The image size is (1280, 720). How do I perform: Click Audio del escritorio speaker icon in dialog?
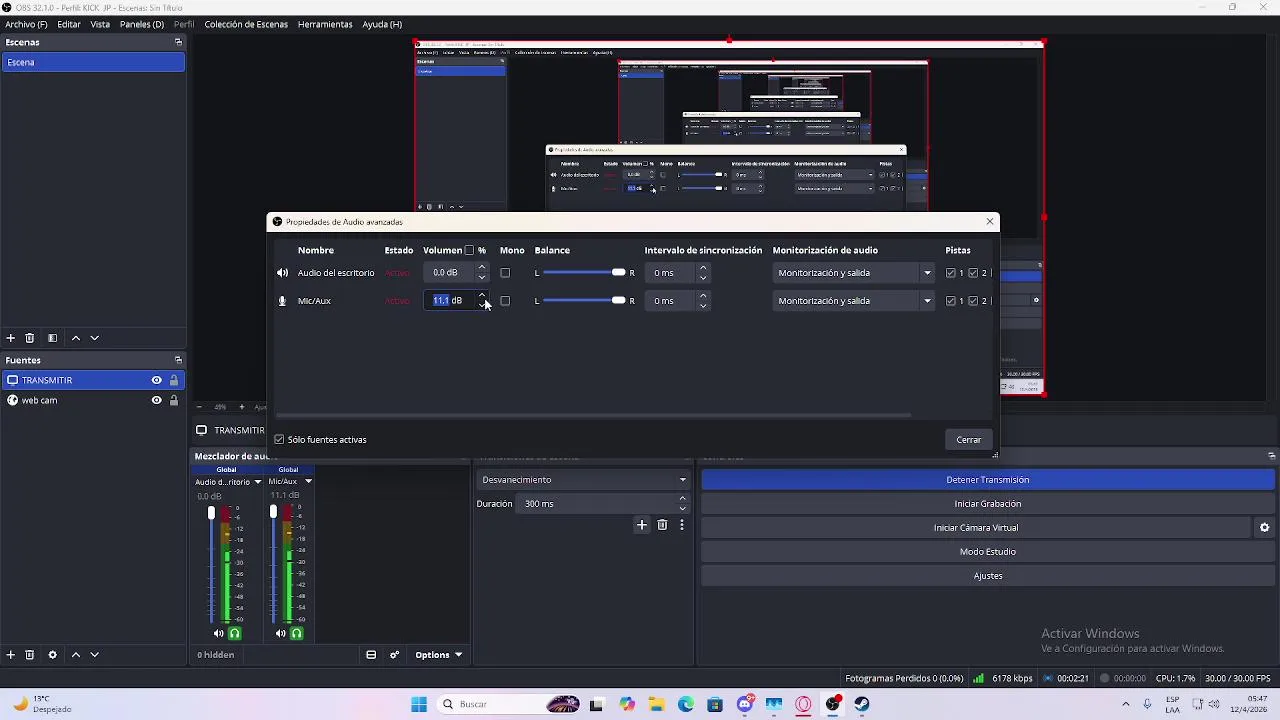[282, 273]
